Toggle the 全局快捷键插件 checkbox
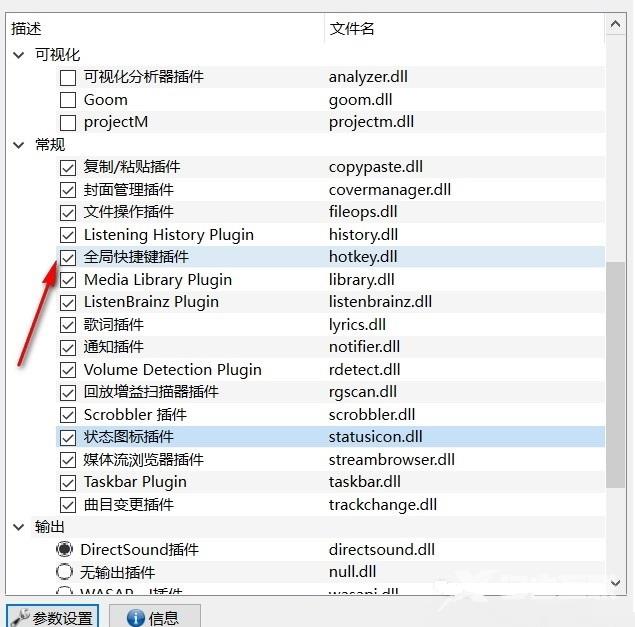Image resolution: width=635 pixels, height=627 pixels. click(x=68, y=257)
